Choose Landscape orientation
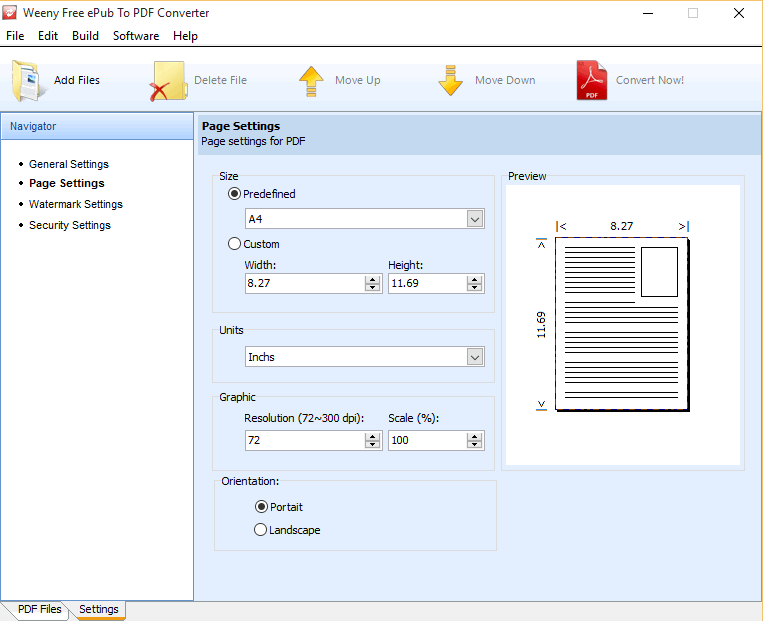 [260, 530]
